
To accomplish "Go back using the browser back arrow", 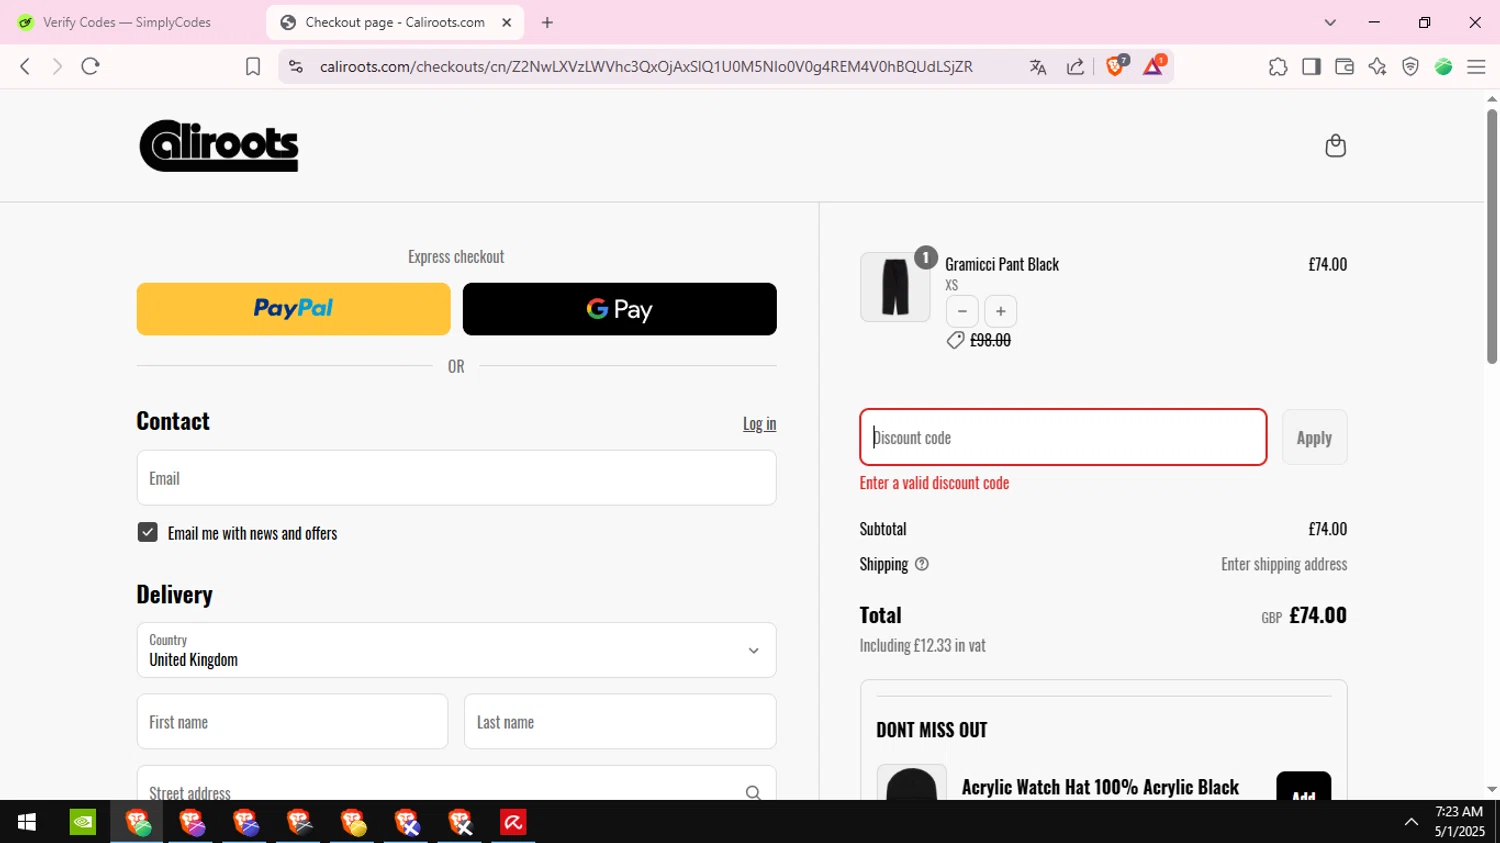I will tap(25, 66).
